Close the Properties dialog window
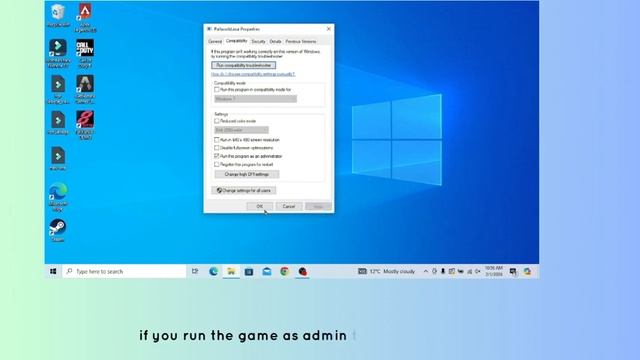This screenshot has width=640, height=360. click(329, 29)
